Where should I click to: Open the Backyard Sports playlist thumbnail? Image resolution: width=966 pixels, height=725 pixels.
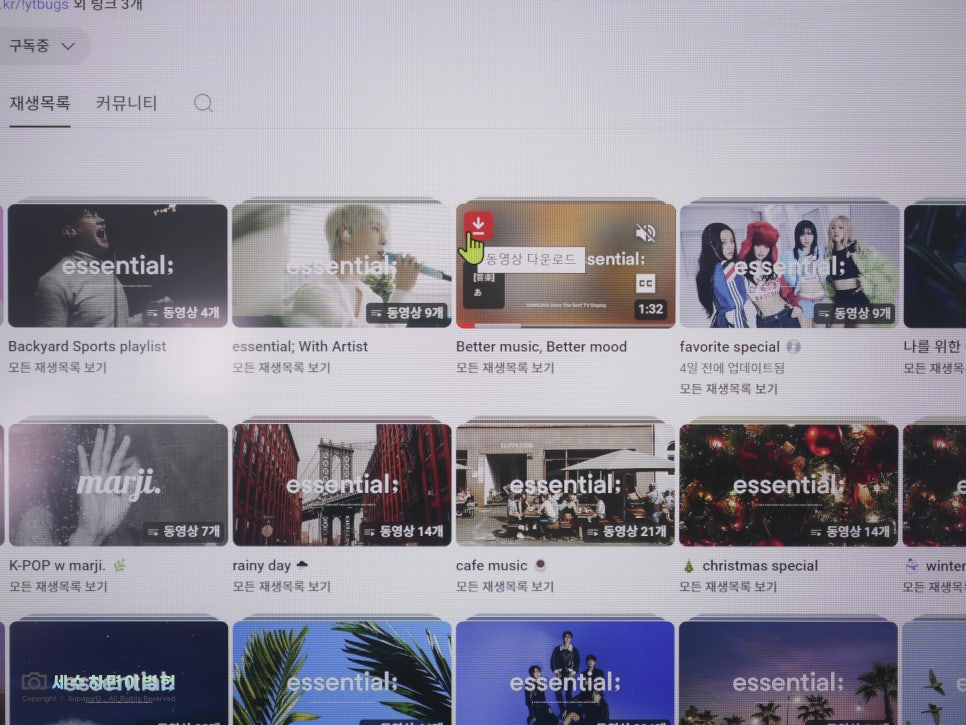coord(118,265)
